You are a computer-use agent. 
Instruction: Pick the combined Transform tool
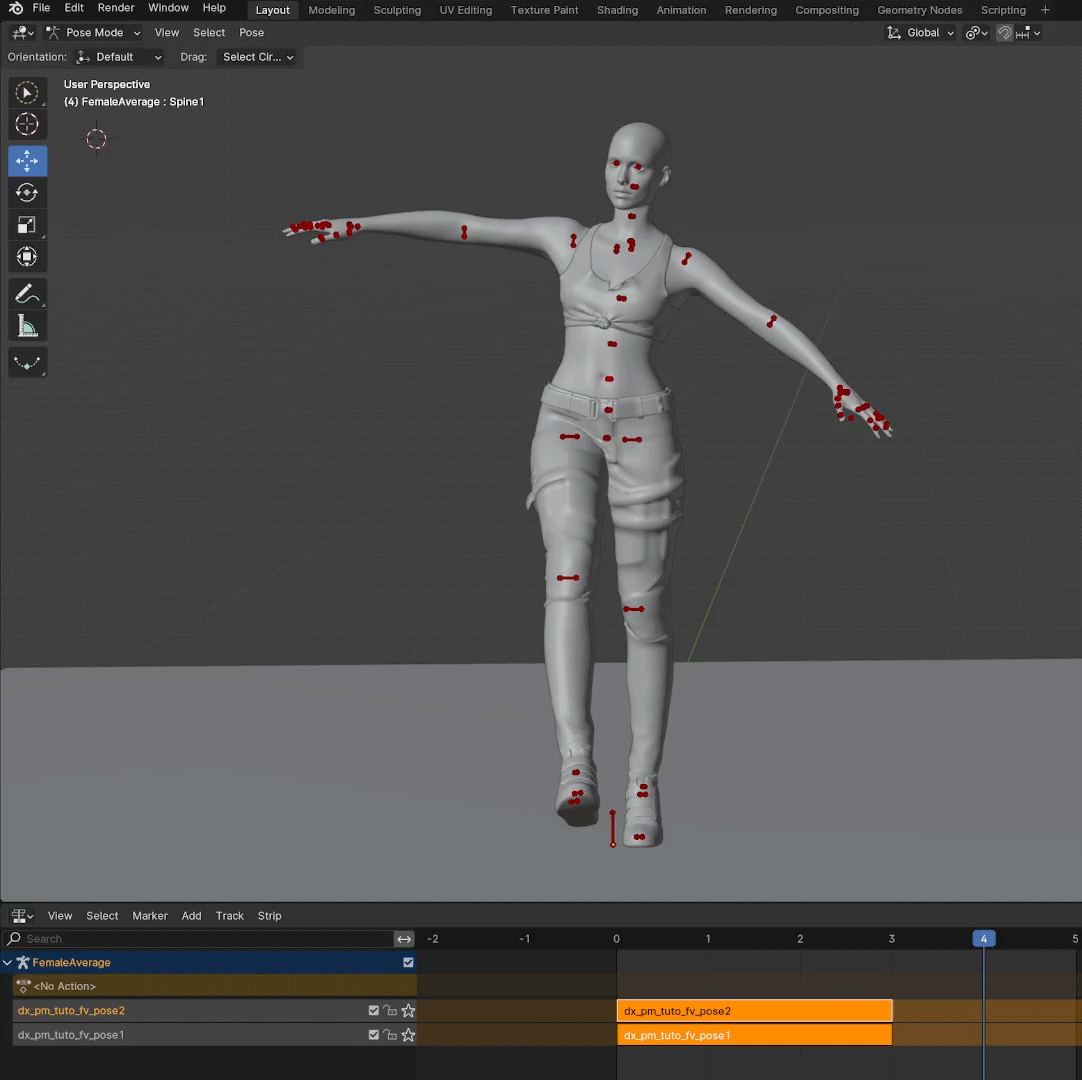coord(27,257)
